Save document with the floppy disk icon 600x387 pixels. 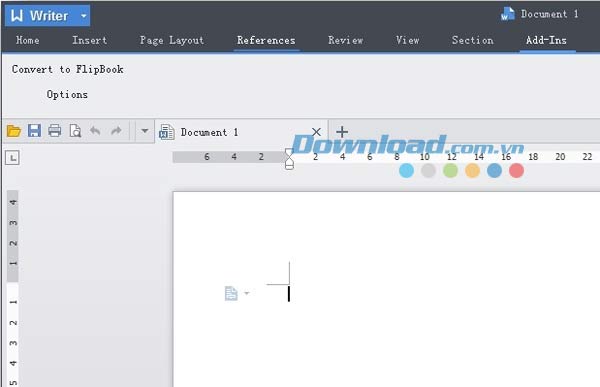[34, 131]
